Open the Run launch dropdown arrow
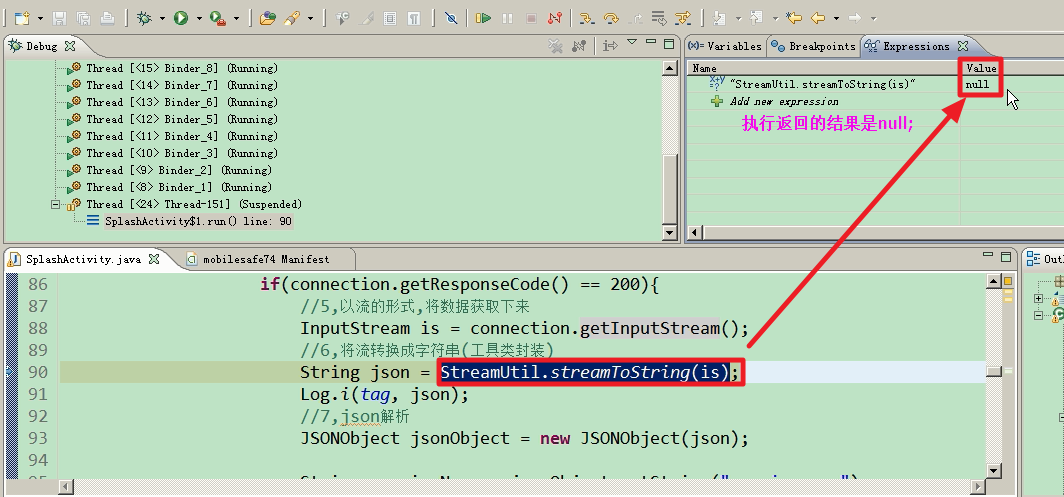 tap(199, 19)
